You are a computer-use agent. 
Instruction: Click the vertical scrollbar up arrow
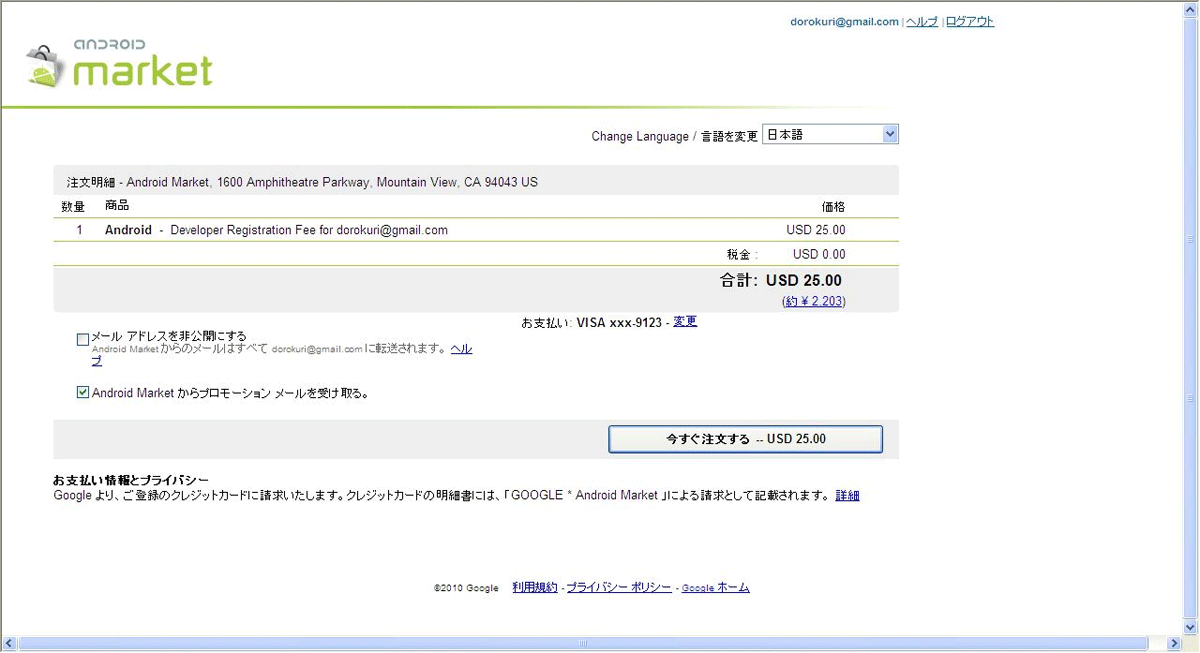point(1191,9)
